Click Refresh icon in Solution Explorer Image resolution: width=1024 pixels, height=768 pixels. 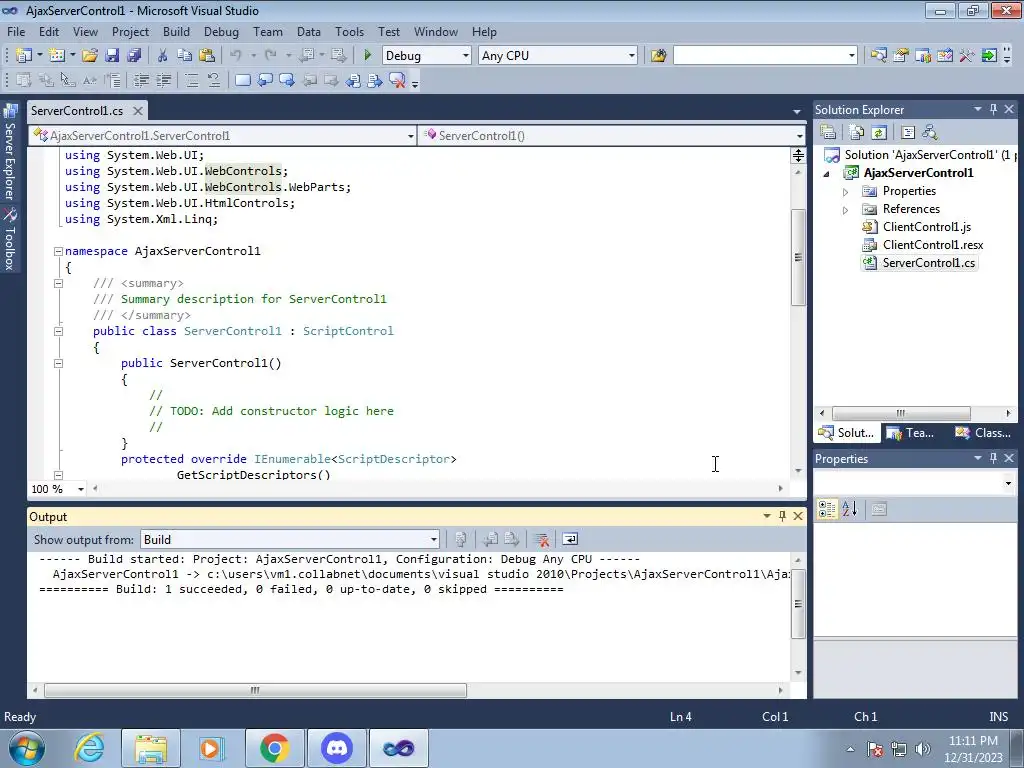pos(879,132)
